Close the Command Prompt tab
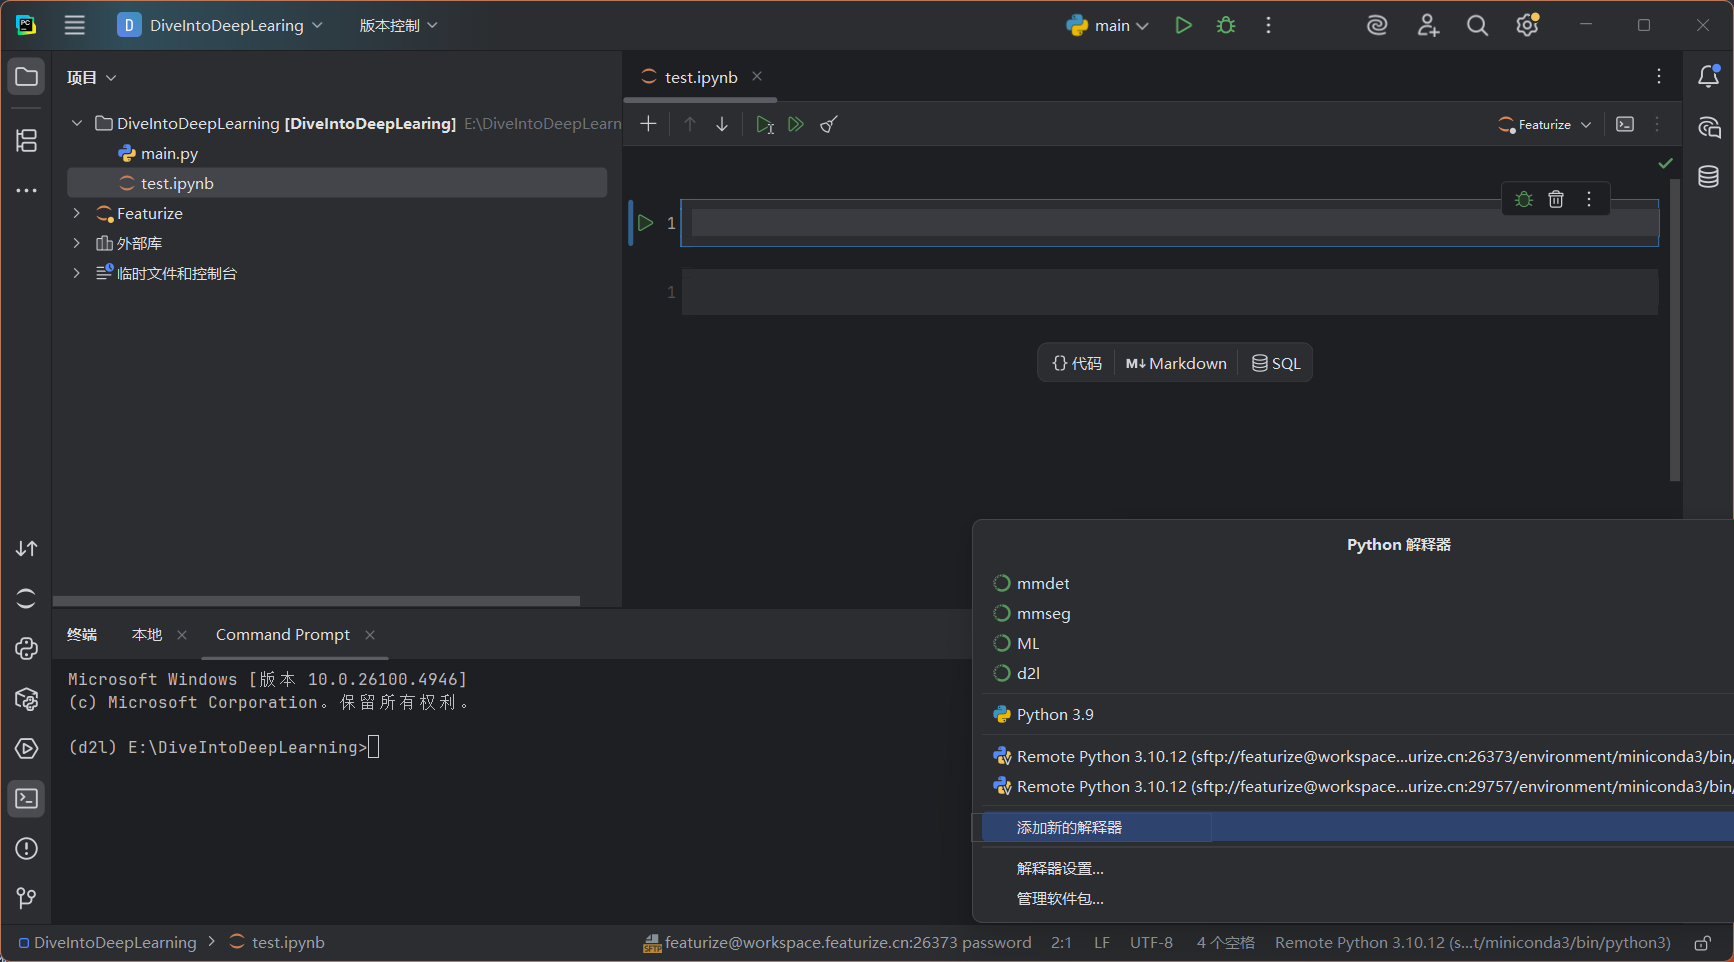Viewport: 1734px width, 962px height. [370, 635]
